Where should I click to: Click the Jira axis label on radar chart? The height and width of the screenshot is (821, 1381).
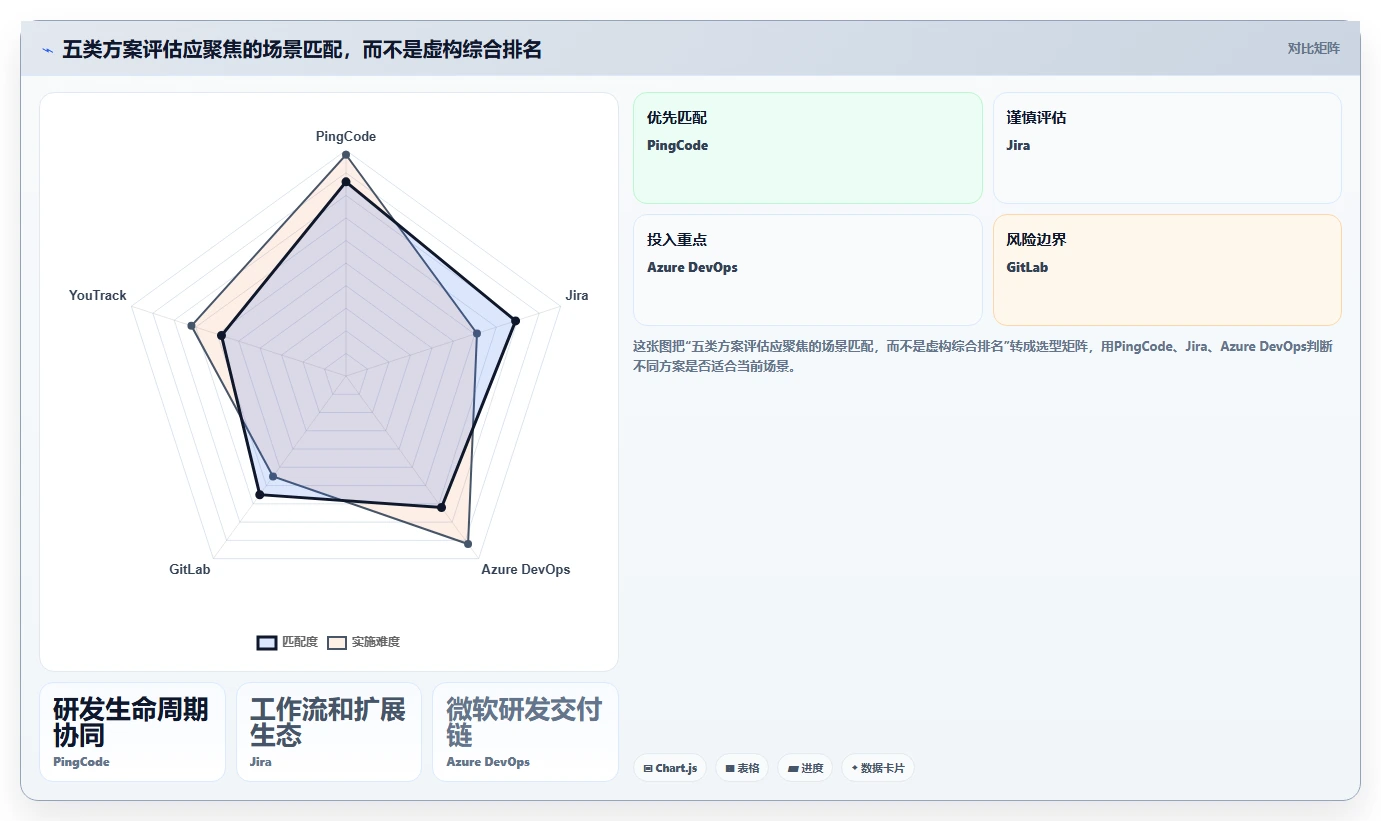tap(577, 295)
